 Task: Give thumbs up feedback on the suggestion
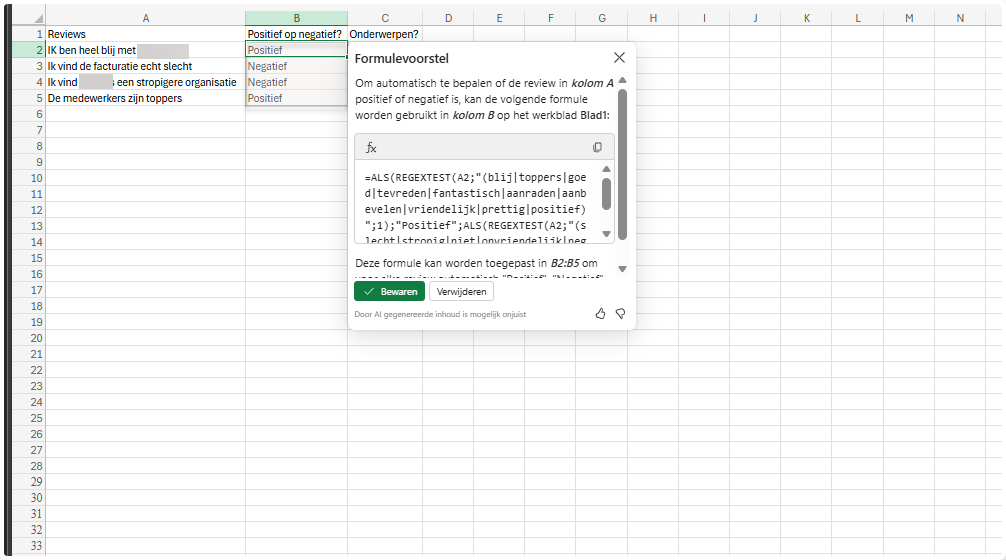pyautogui.click(x=600, y=313)
